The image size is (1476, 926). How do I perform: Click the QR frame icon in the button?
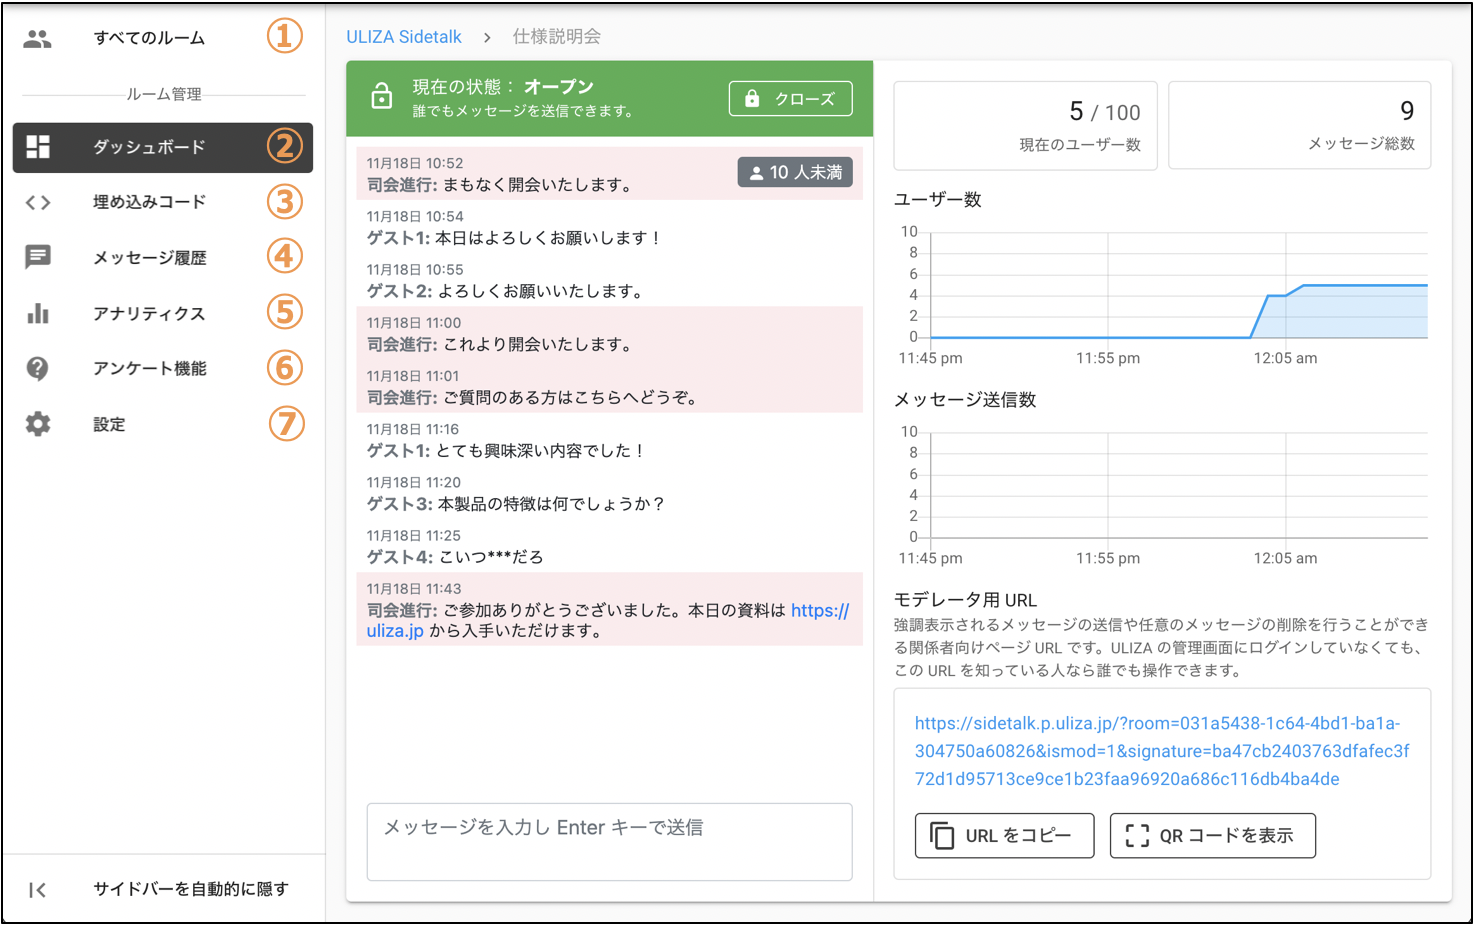[x=1137, y=836]
